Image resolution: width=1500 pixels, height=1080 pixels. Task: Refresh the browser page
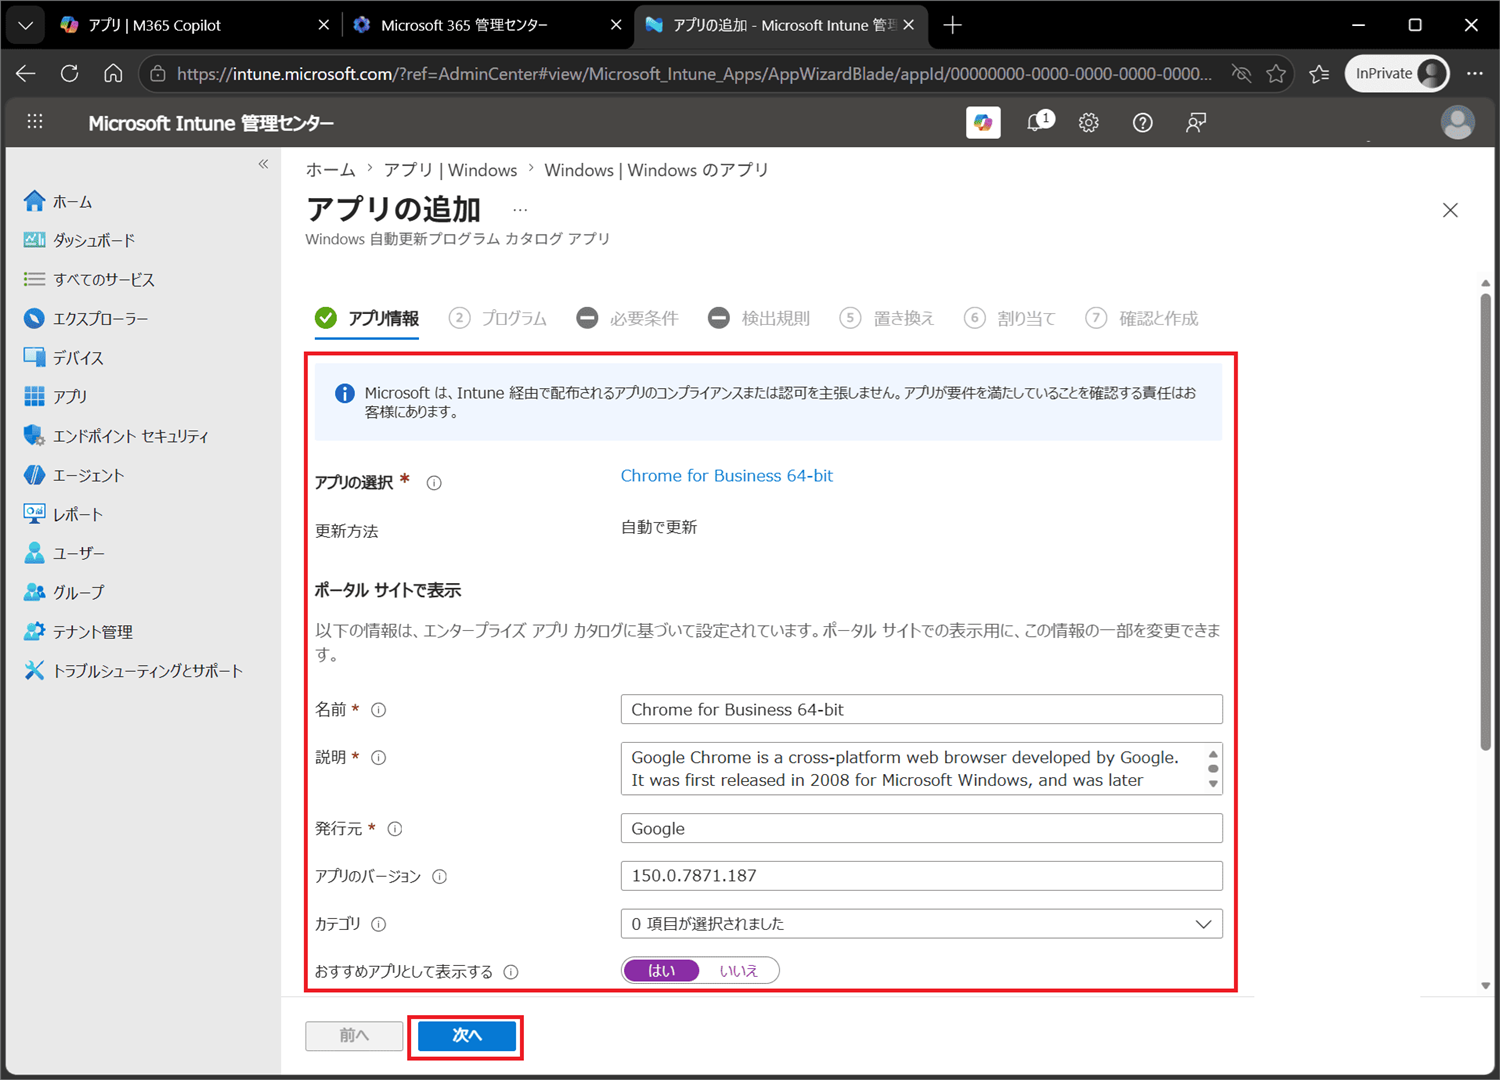click(x=69, y=73)
